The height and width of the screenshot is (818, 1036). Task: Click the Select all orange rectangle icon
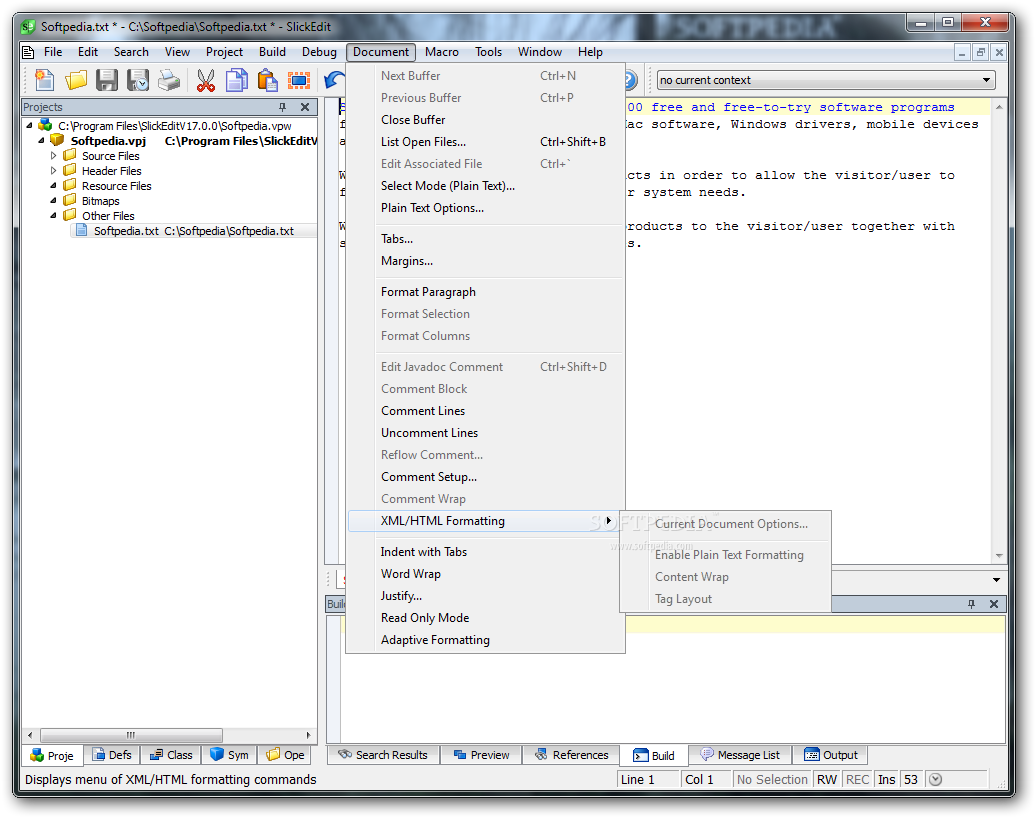pos(299,80)
